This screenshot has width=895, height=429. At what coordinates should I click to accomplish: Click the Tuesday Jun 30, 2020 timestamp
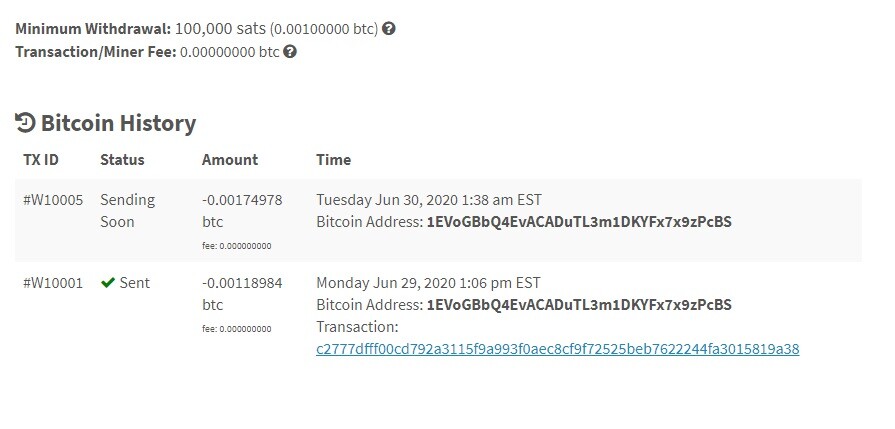point(429,200)
